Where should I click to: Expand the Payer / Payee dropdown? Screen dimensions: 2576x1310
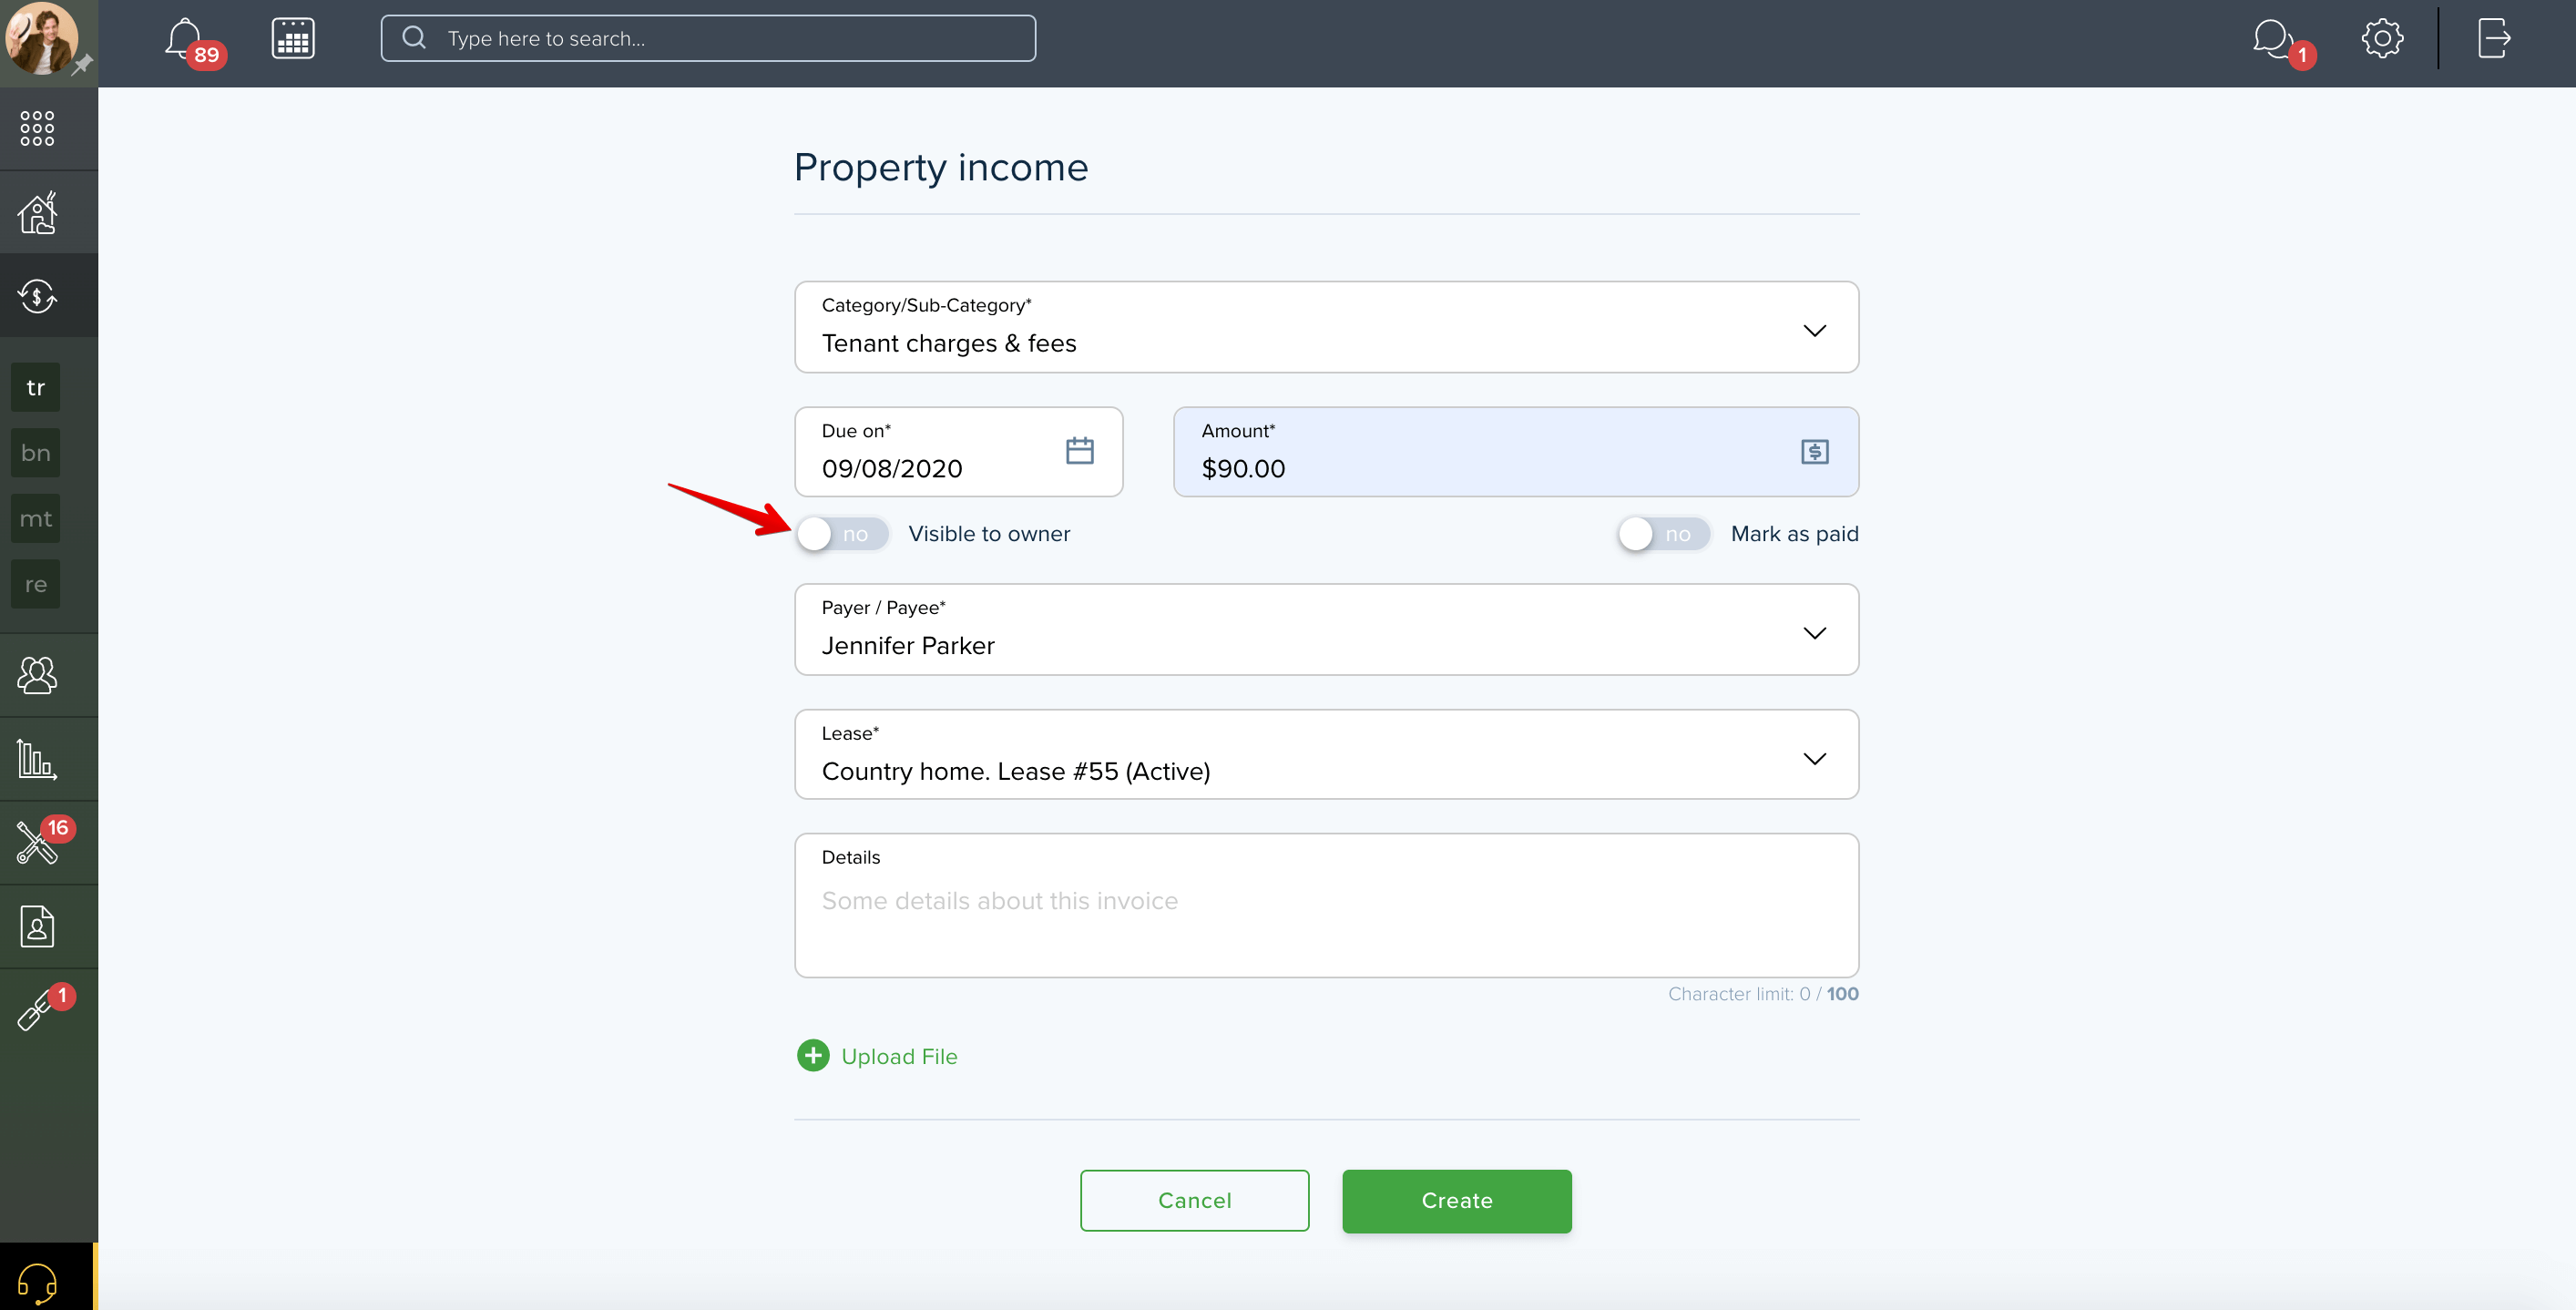pos(1326,630)
